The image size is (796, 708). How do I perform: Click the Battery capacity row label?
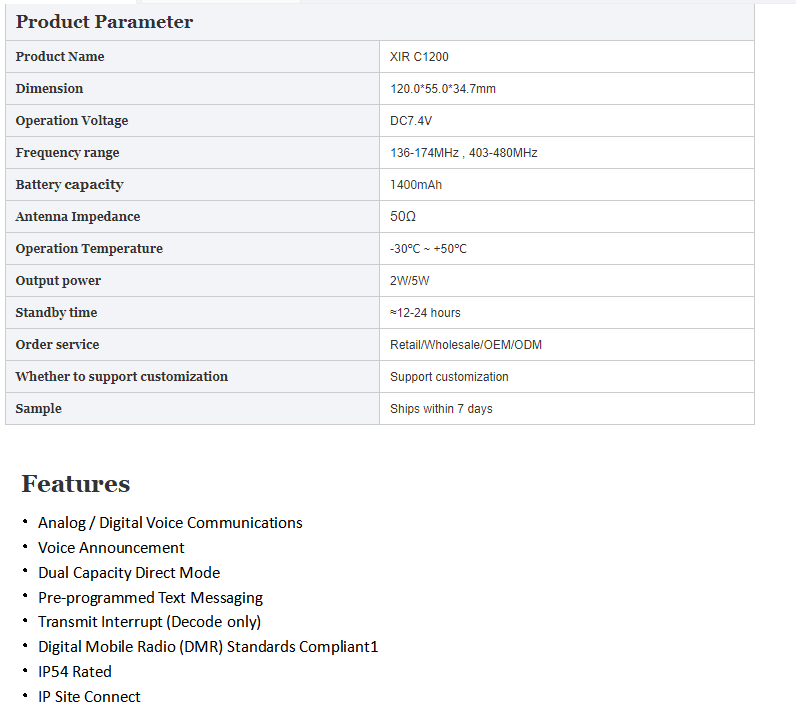70,185
